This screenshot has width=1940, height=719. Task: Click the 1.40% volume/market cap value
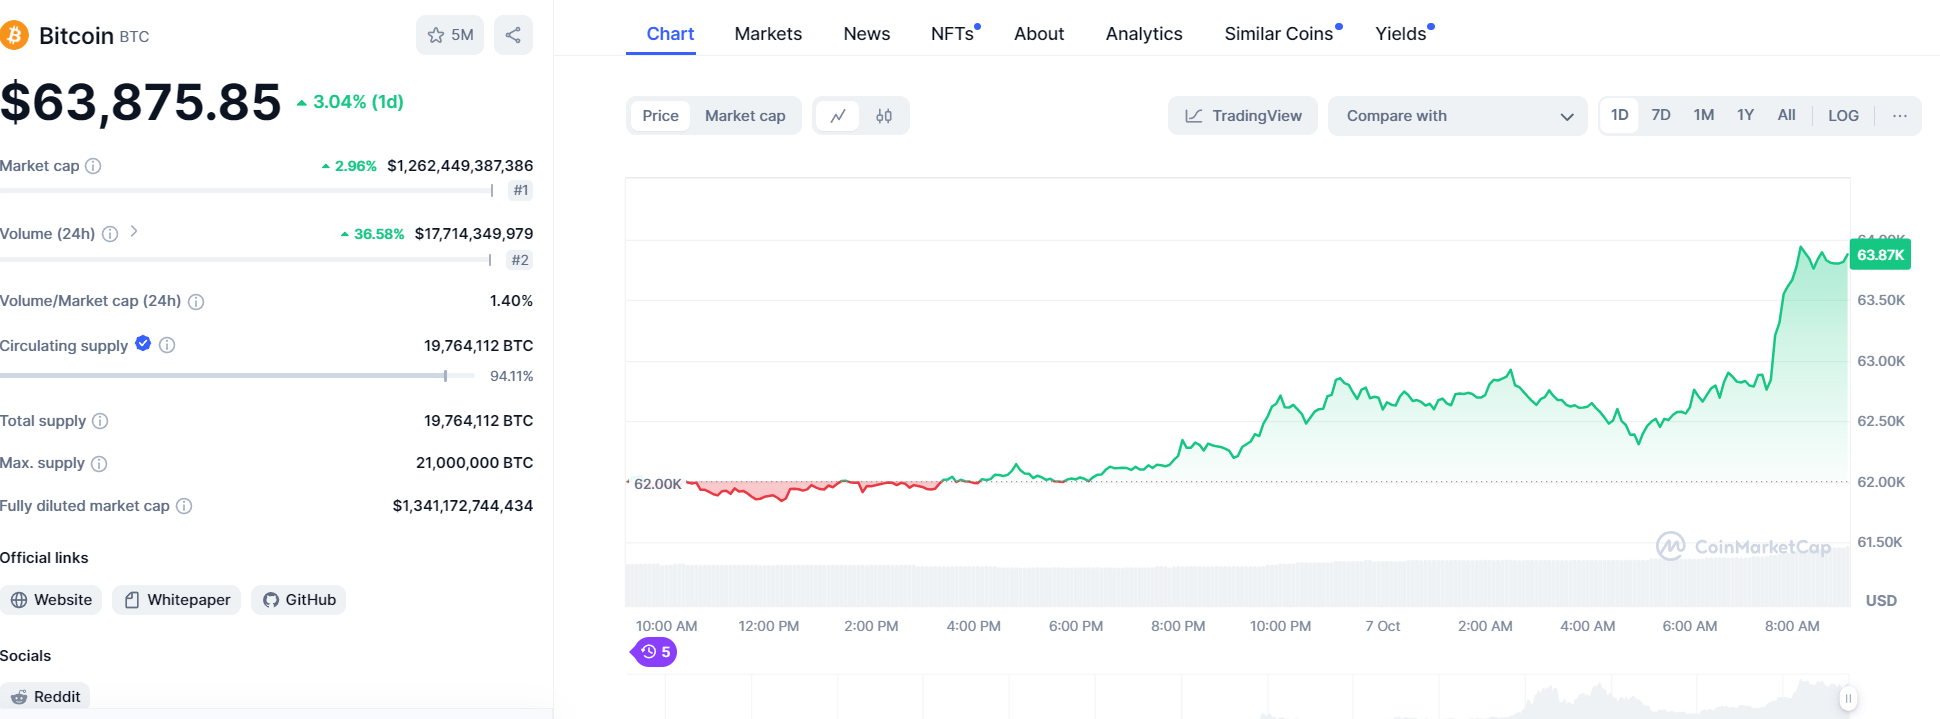[511, 301]
